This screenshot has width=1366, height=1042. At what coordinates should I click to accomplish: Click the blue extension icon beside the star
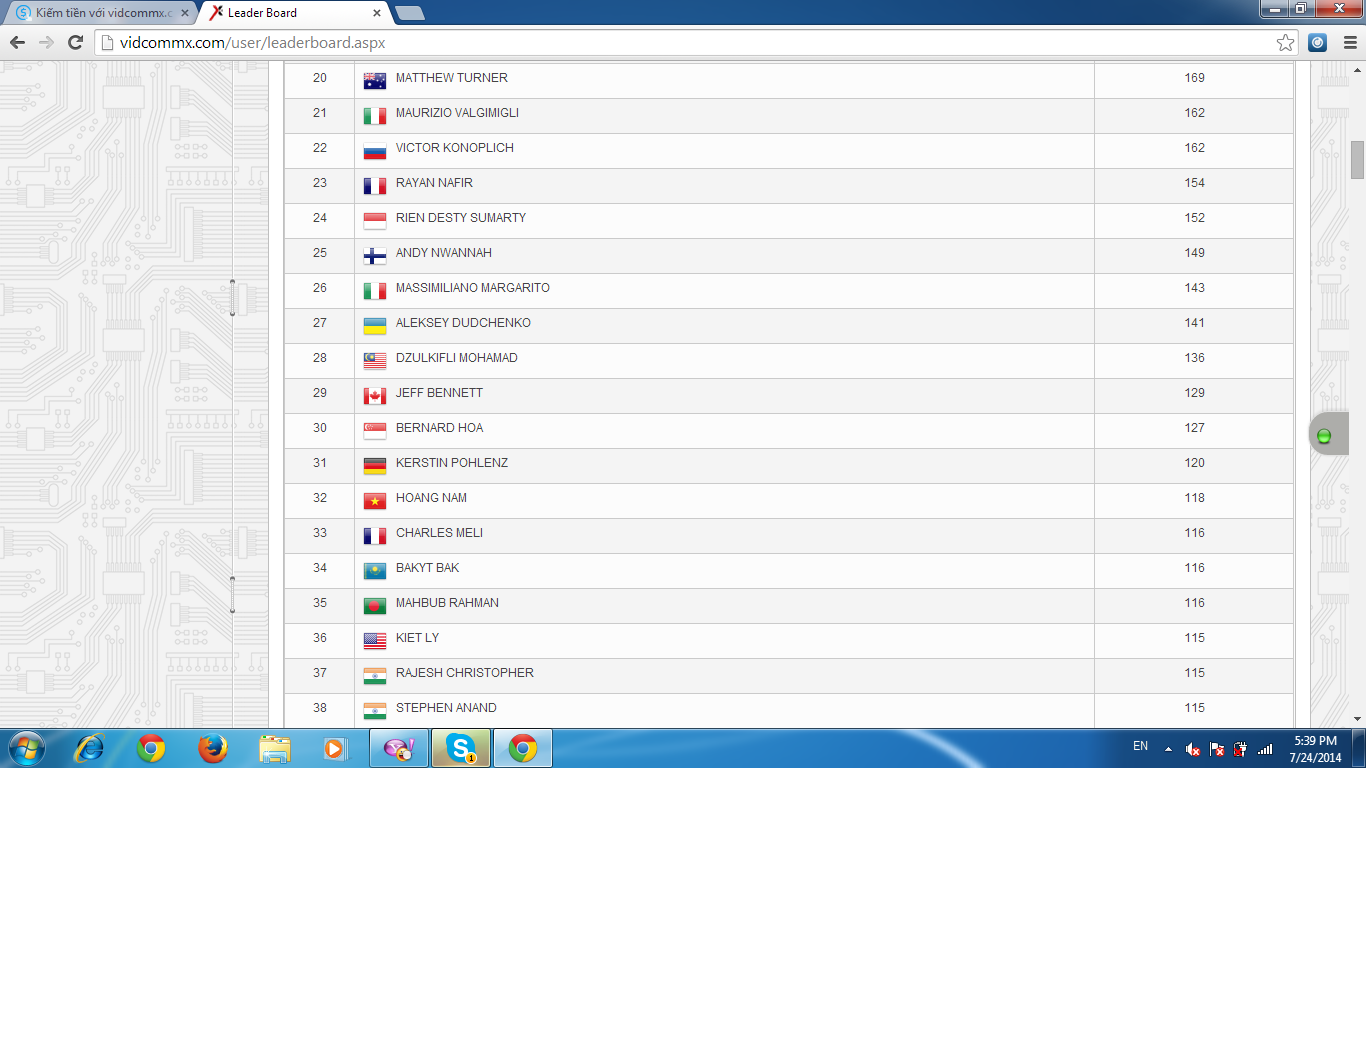(1318, 42)
